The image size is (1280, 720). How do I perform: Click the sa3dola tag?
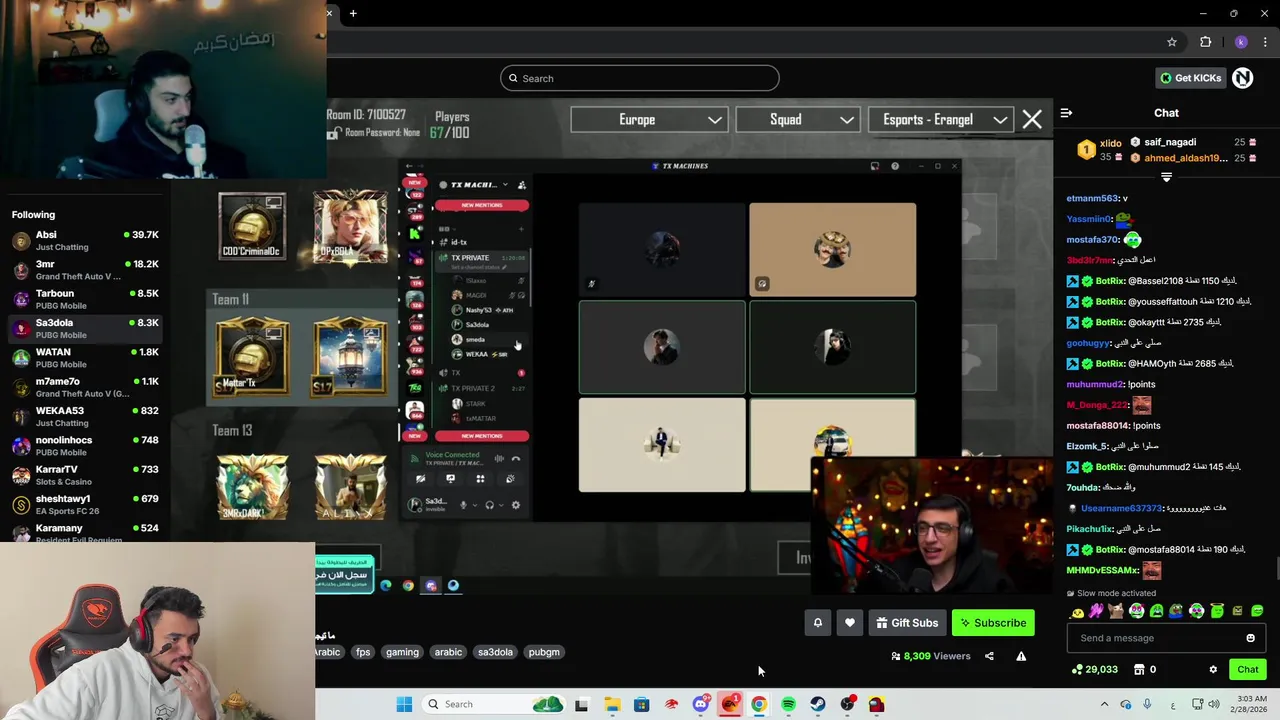(495, 652)
